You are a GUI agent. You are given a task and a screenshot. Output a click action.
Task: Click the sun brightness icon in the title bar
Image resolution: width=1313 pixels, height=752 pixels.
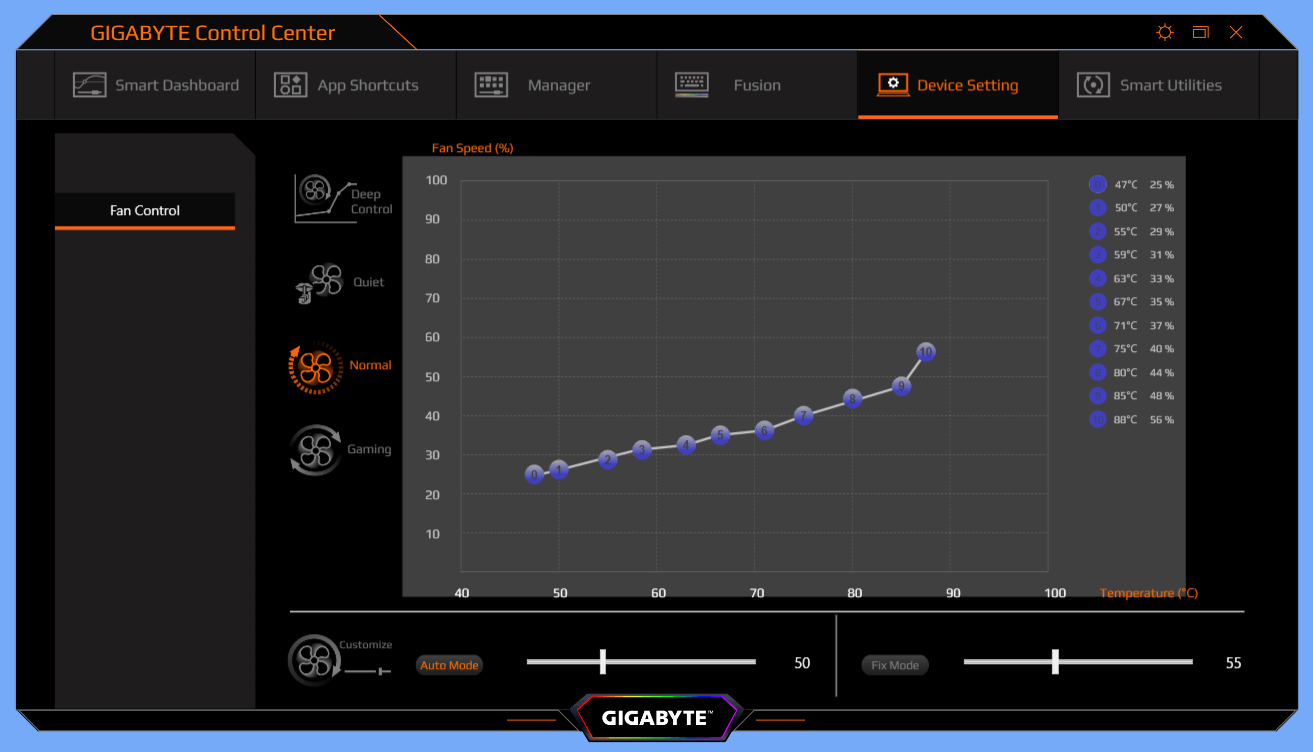pos(1165,32)
